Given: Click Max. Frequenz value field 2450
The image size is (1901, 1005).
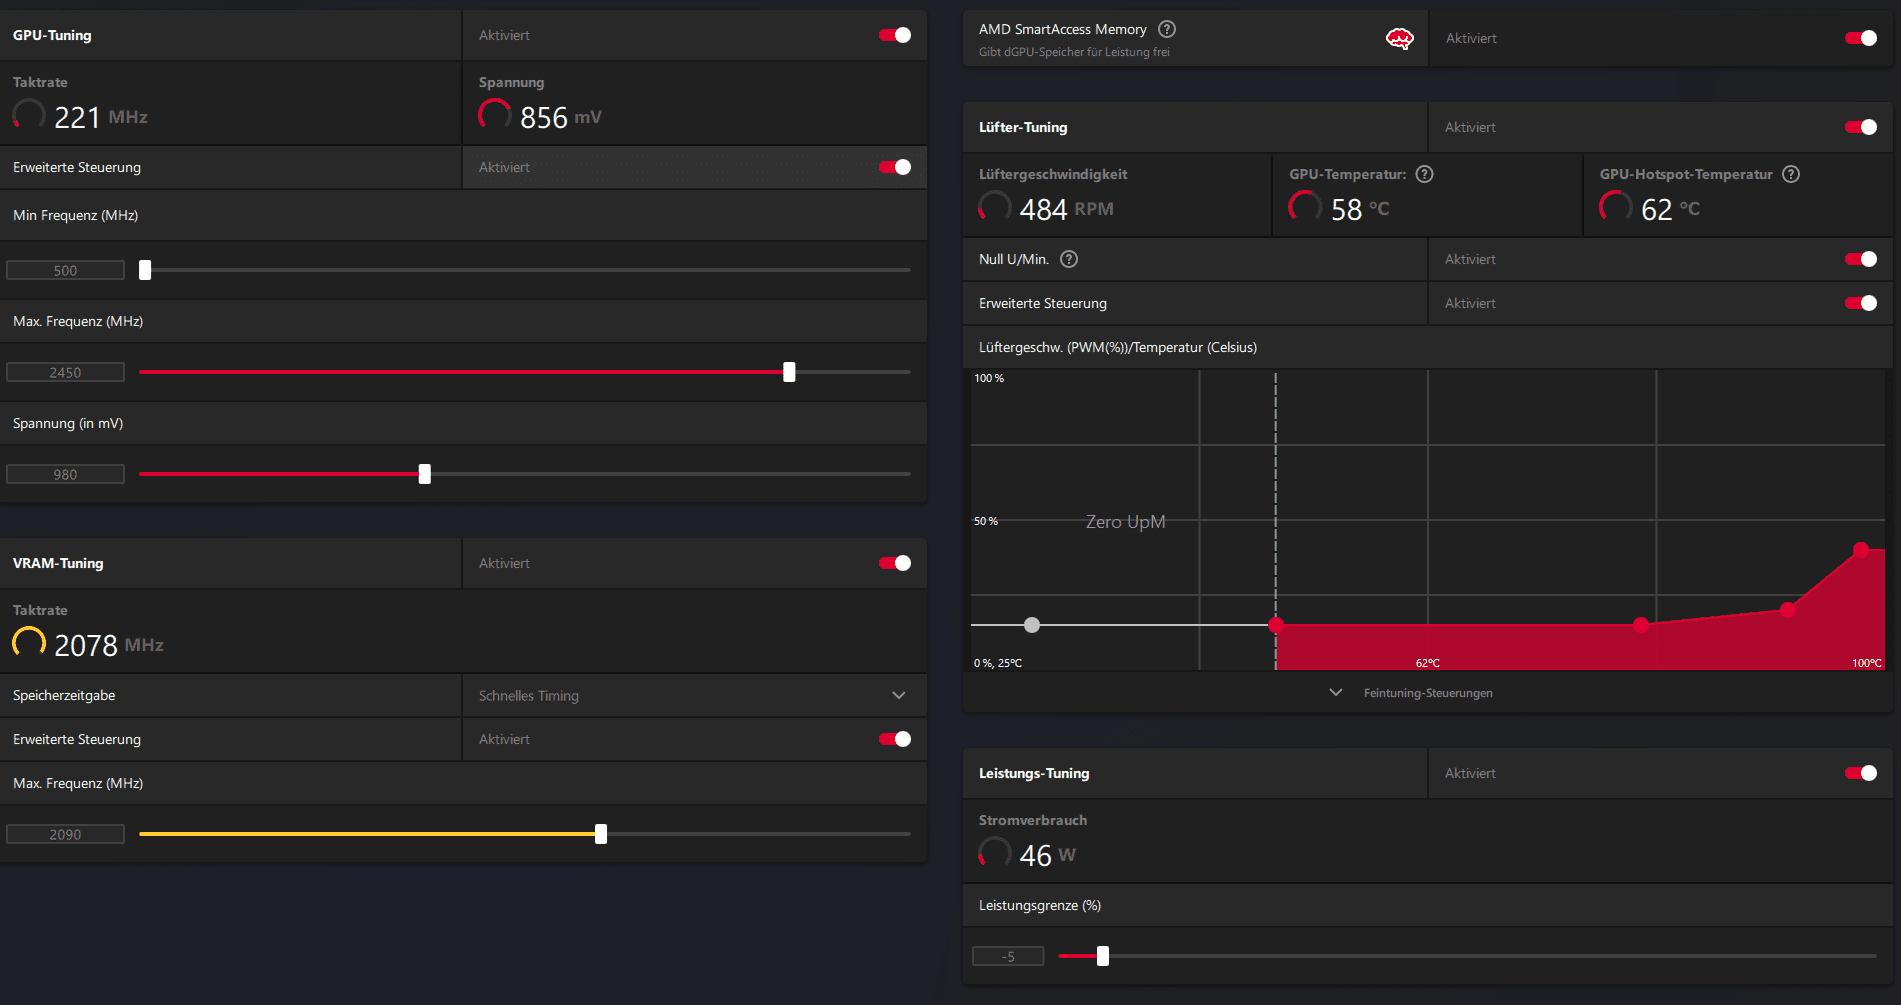Looking at the screenshot, I should coord(65,372).
